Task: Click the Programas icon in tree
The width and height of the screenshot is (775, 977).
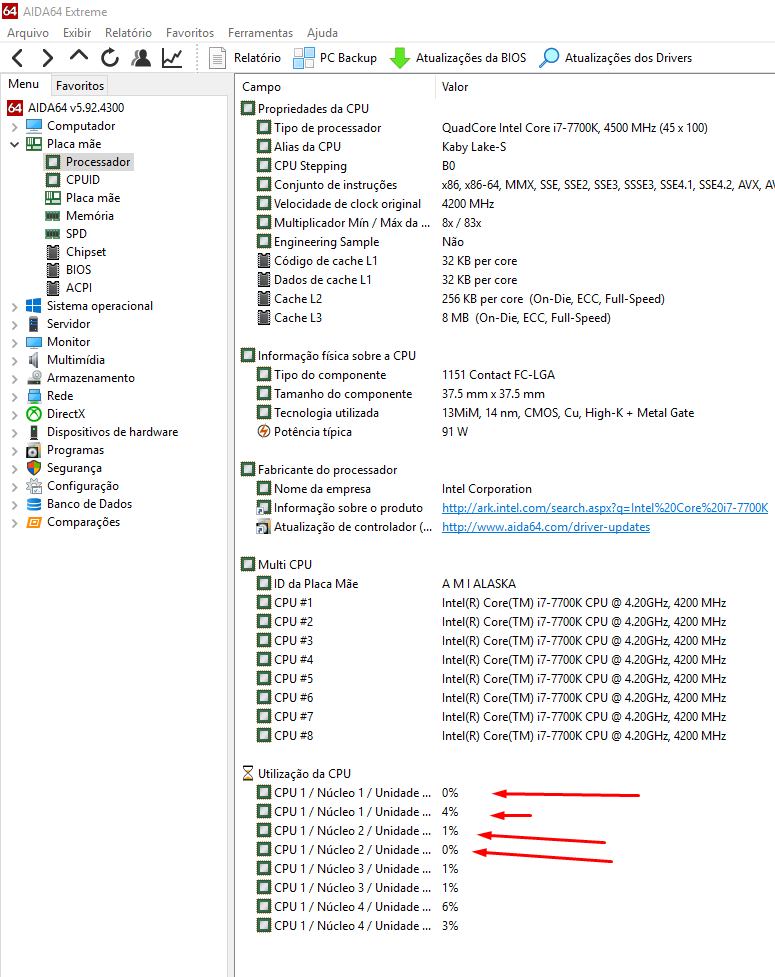Action: click(x=34, y=450)
